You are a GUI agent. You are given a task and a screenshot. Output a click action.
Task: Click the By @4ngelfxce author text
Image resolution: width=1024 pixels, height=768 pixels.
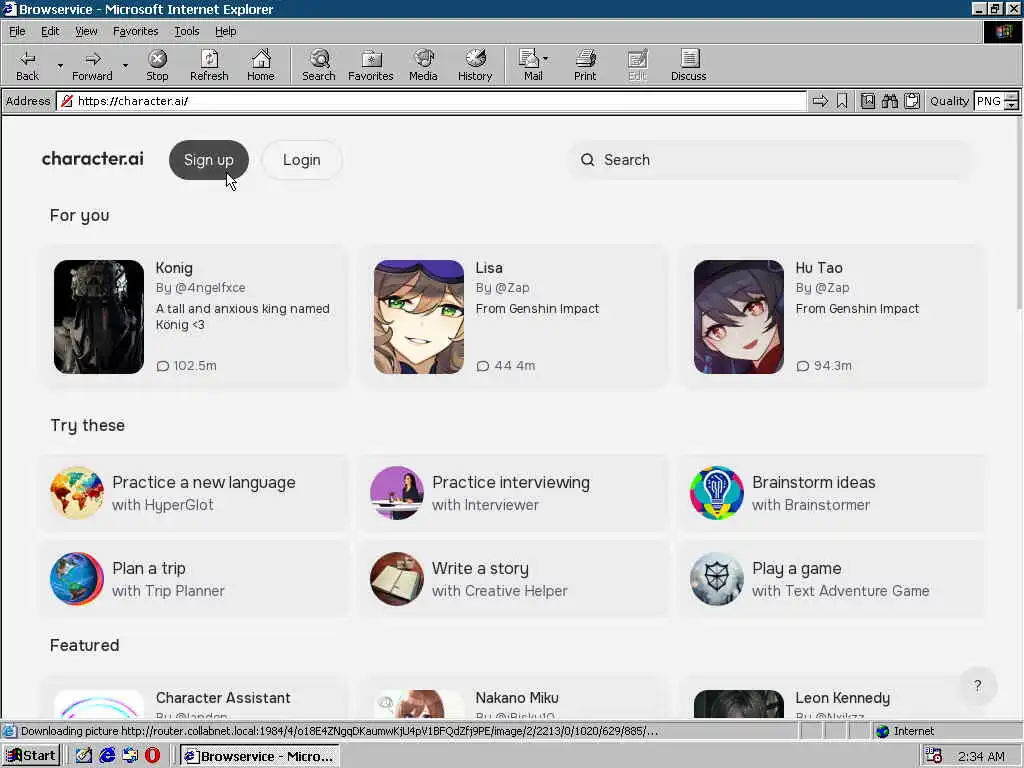pyautogui.click(x=200, y=287)
